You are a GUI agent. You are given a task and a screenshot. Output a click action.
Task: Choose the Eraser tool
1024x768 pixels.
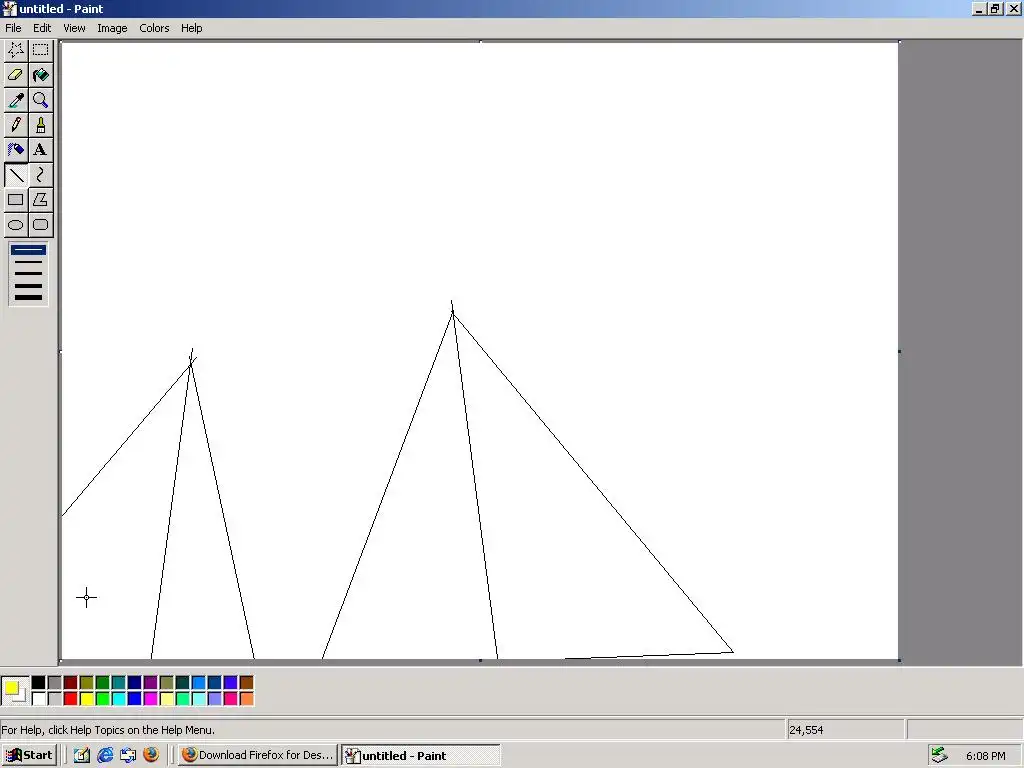pos(16,75)
